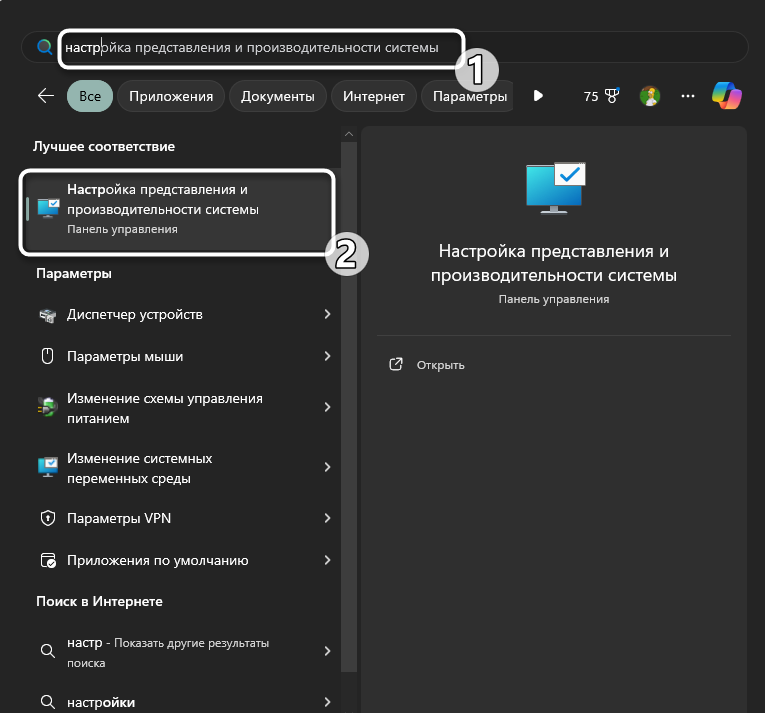Viewport: 765px width, 713px height.
Task: Switch to the Приложения filter tab
Action: click(x=171, y=96)
